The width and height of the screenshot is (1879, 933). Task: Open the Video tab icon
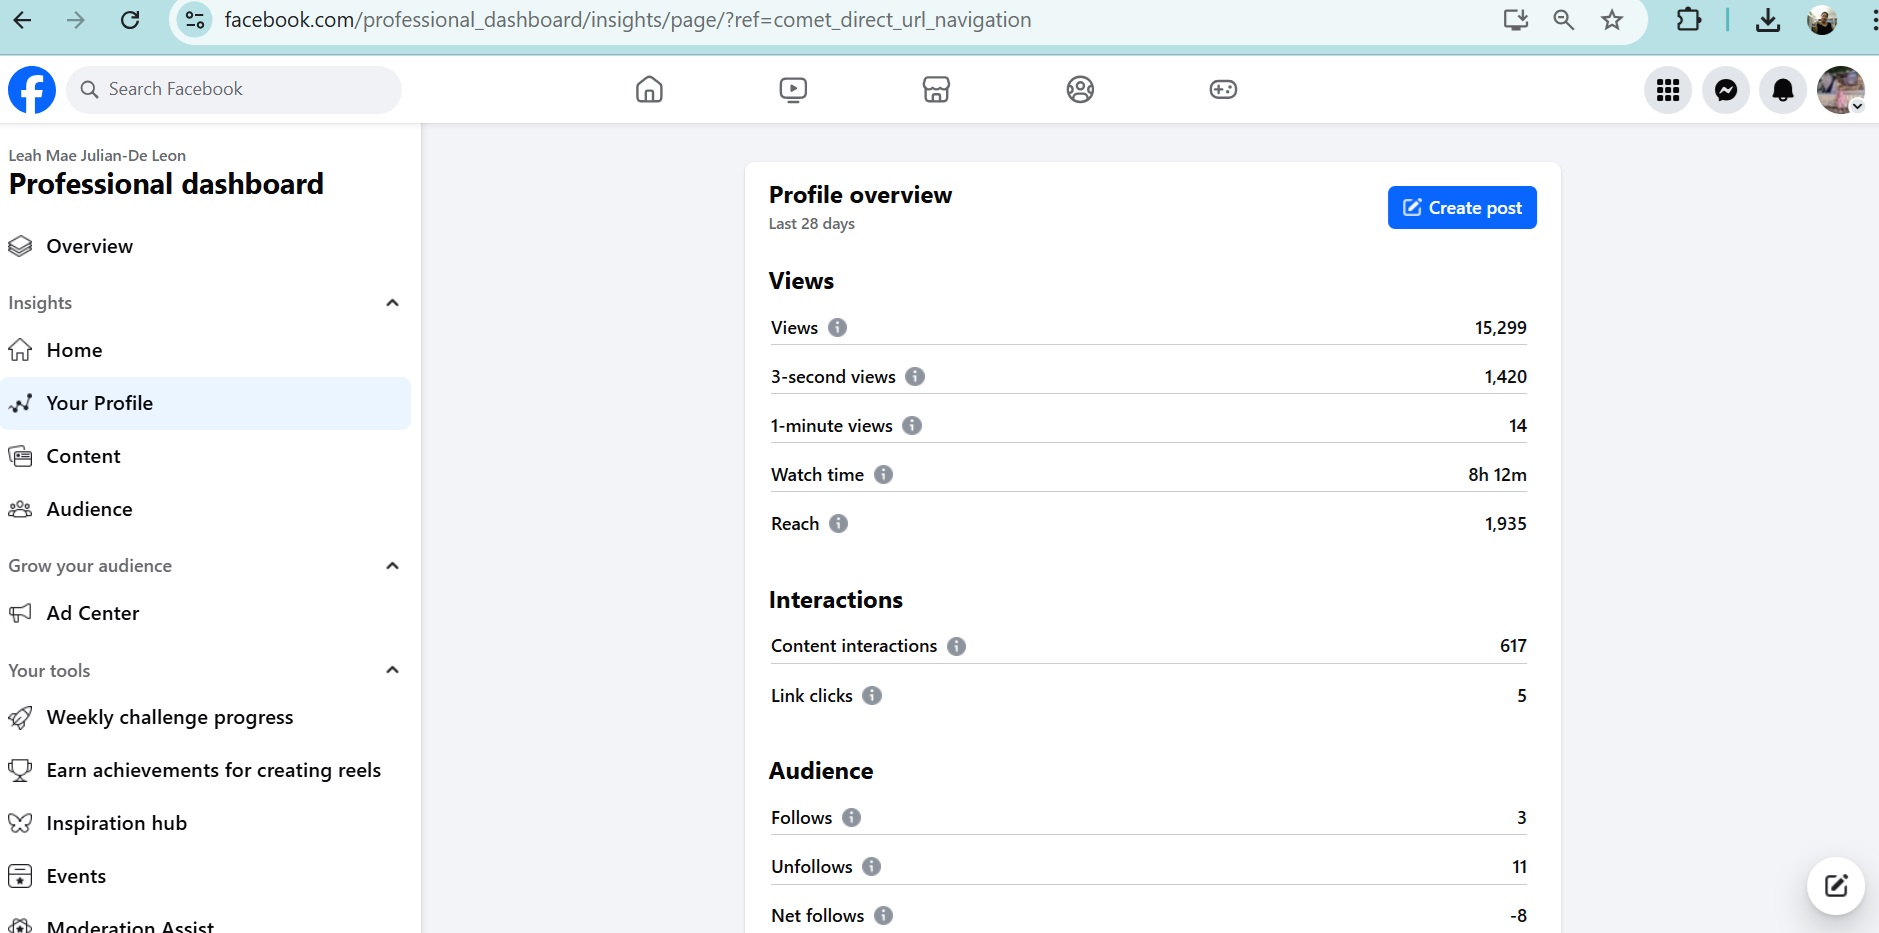(793, 90)
